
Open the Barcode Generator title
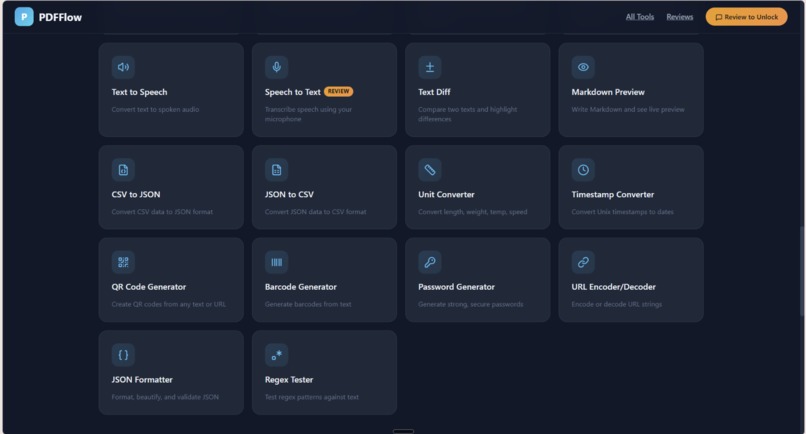301,287
